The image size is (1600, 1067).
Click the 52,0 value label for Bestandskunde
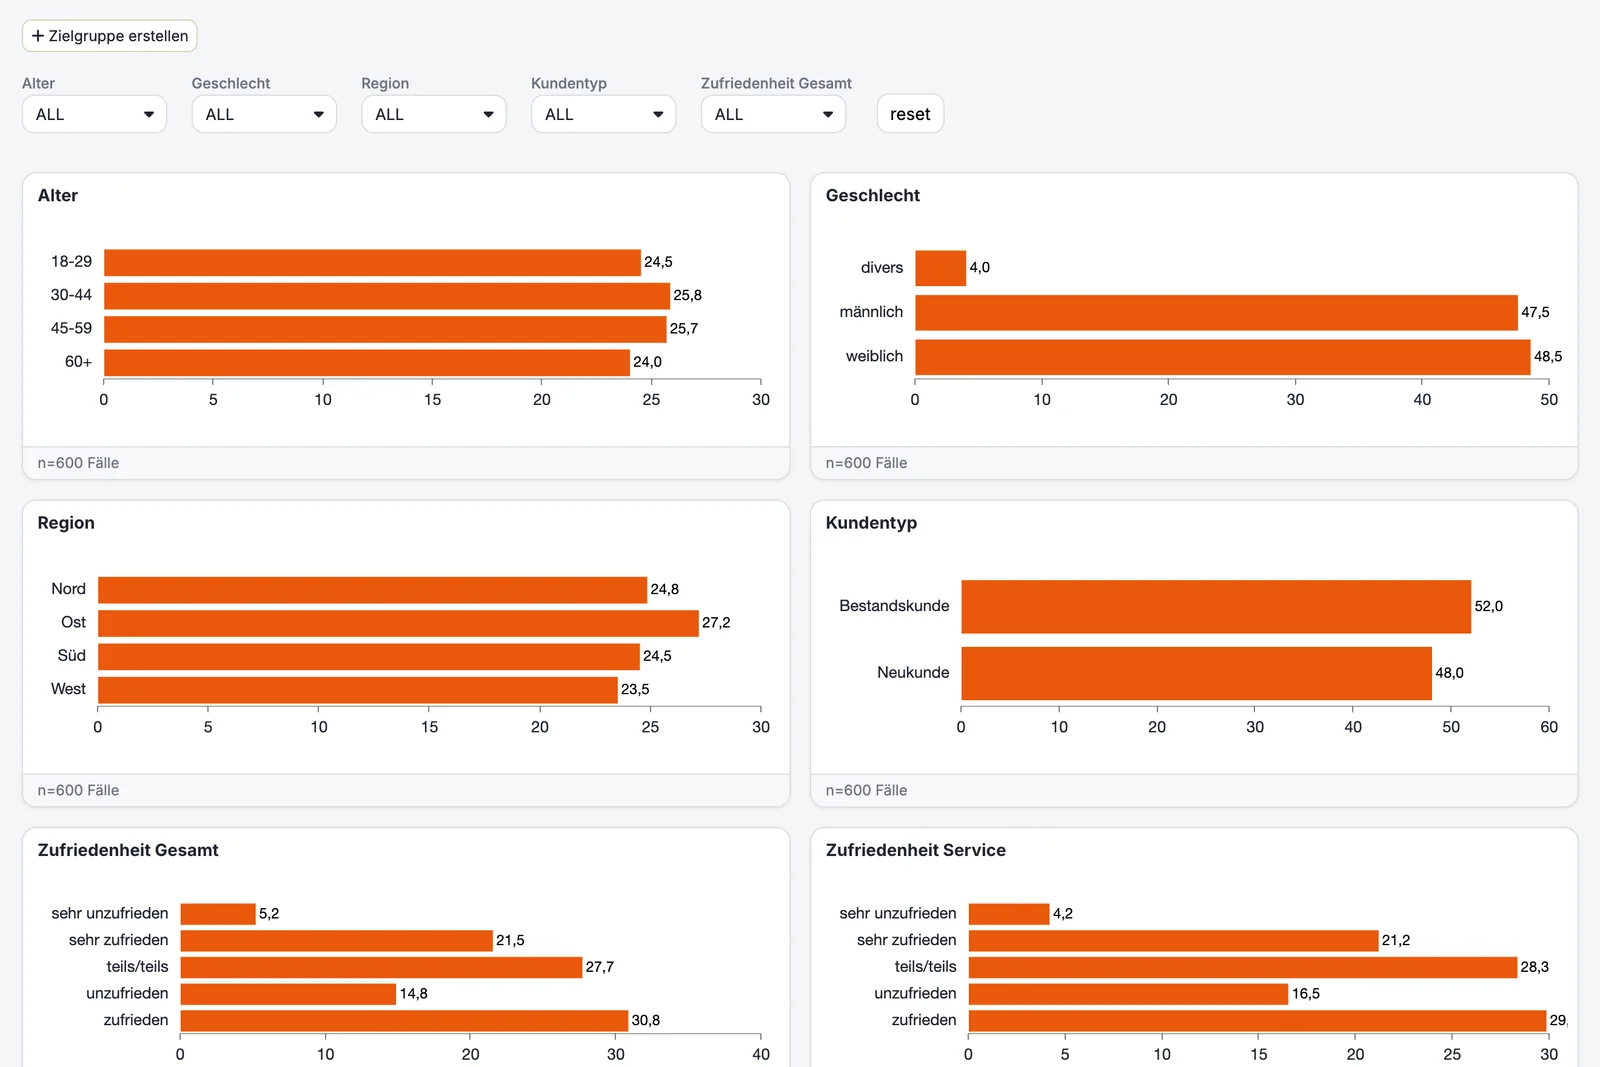point(1489,606)
